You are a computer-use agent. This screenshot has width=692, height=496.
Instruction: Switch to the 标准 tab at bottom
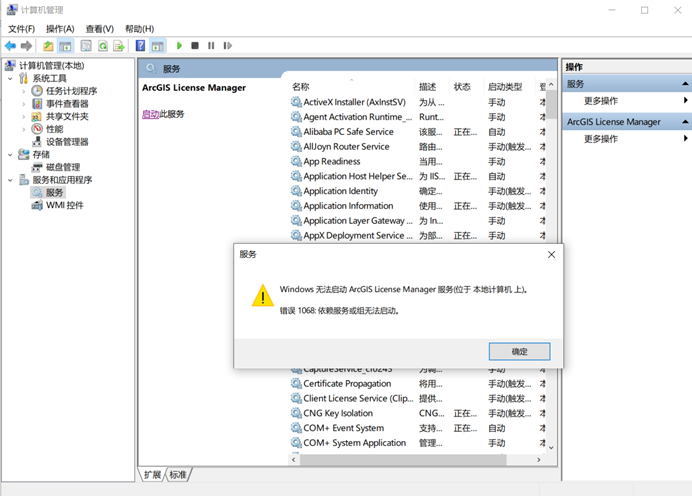tap(178, 474)
